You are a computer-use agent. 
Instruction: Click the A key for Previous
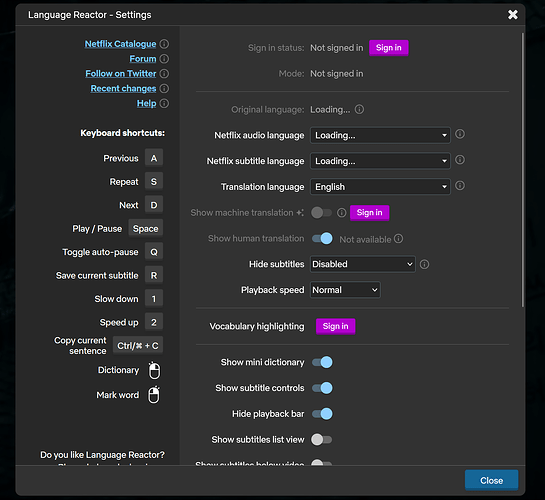pyautogui.click(x=154, y=158)
